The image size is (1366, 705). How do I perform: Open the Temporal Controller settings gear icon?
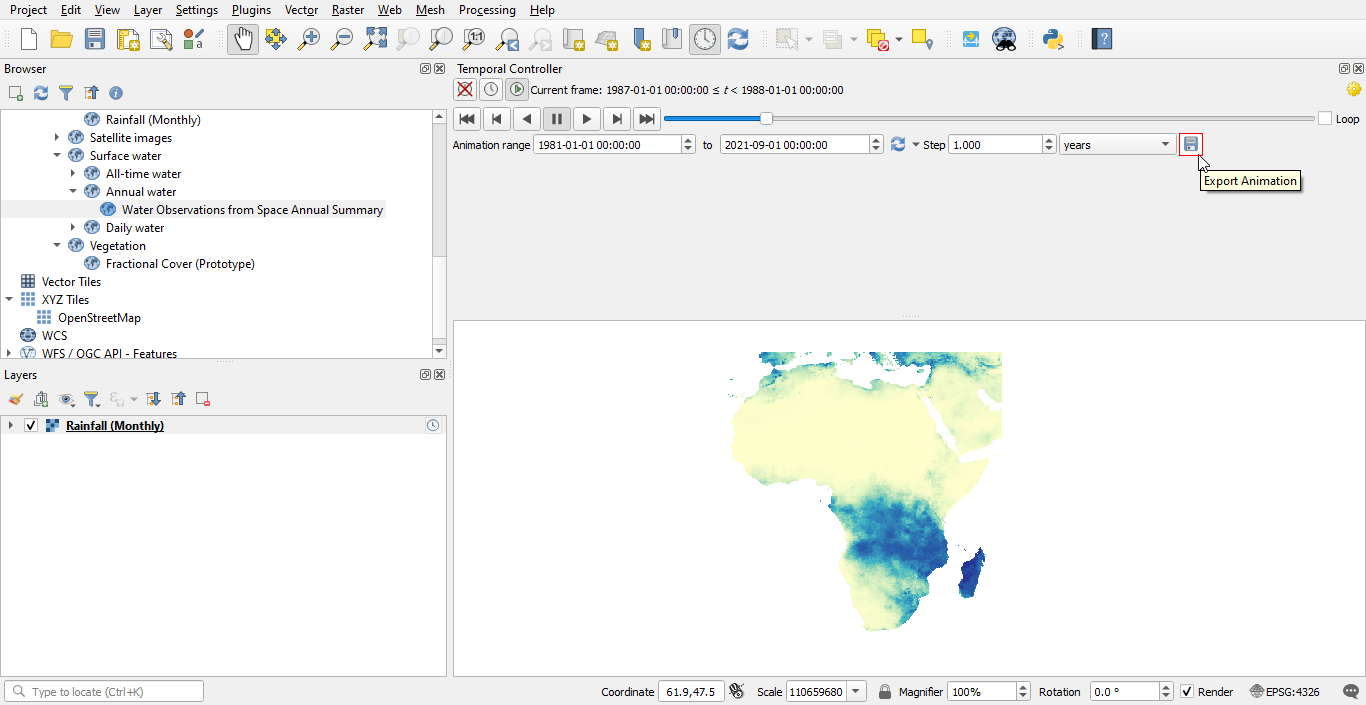1355,89
